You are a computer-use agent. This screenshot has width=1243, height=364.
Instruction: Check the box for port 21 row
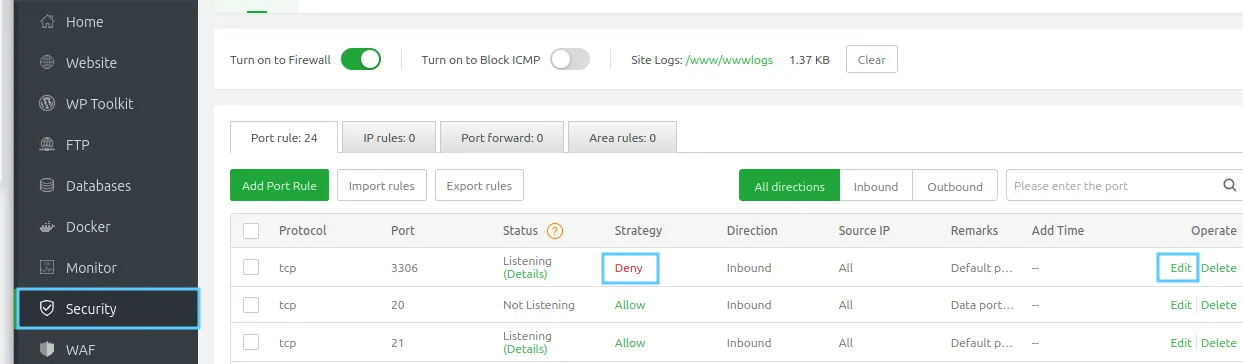coord(251,342)
